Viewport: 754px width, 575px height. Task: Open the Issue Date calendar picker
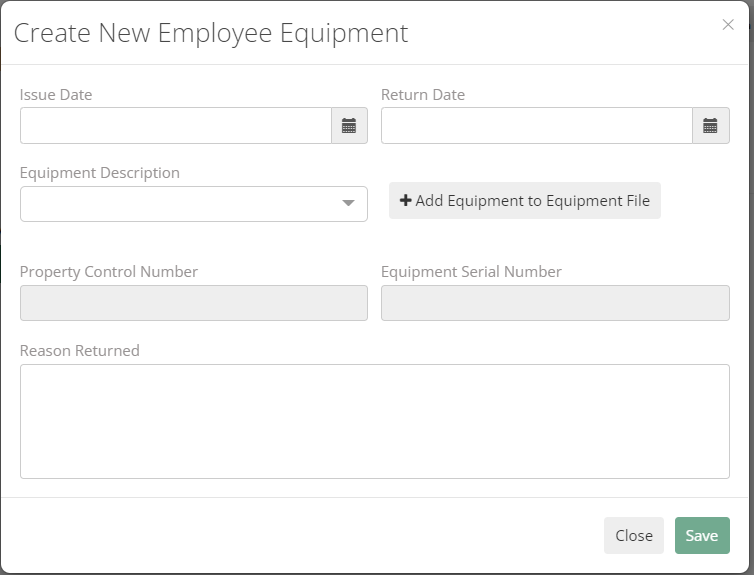click(x=349, y=125)
